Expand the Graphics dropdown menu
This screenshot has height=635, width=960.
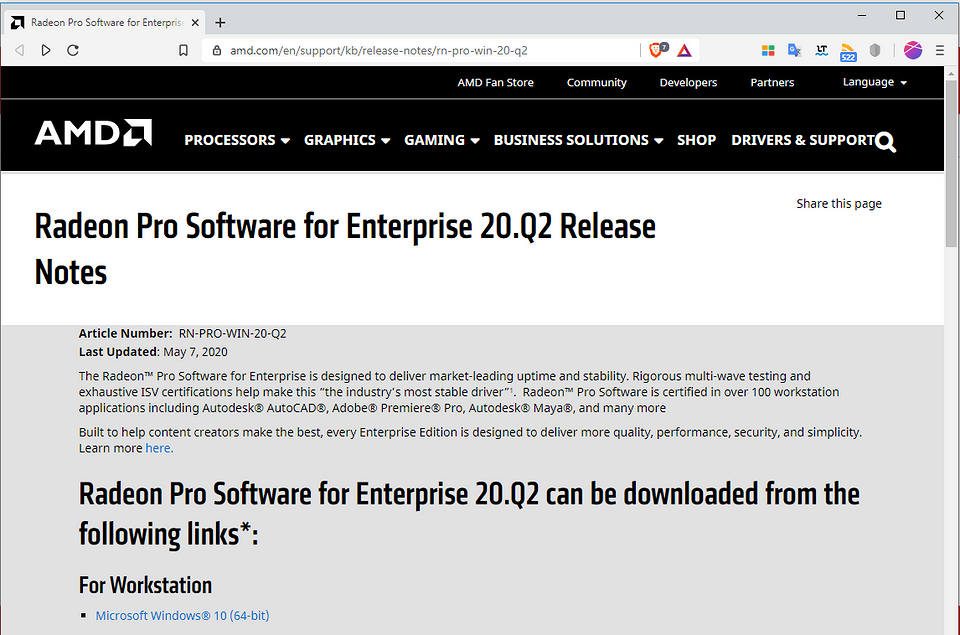click(347, 141)
